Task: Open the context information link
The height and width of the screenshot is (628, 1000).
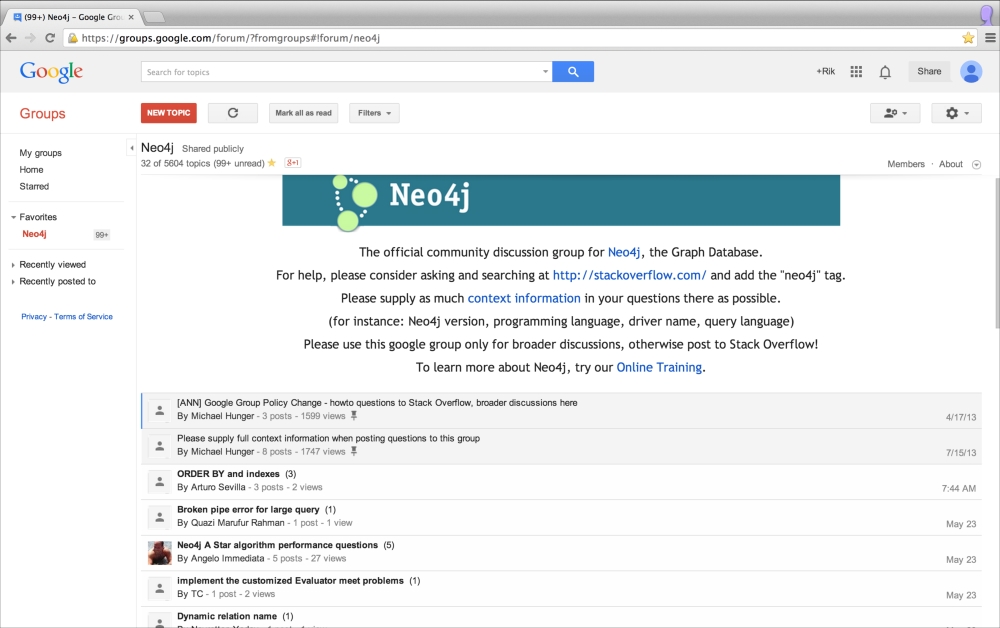Action: [x=524, y=298]
